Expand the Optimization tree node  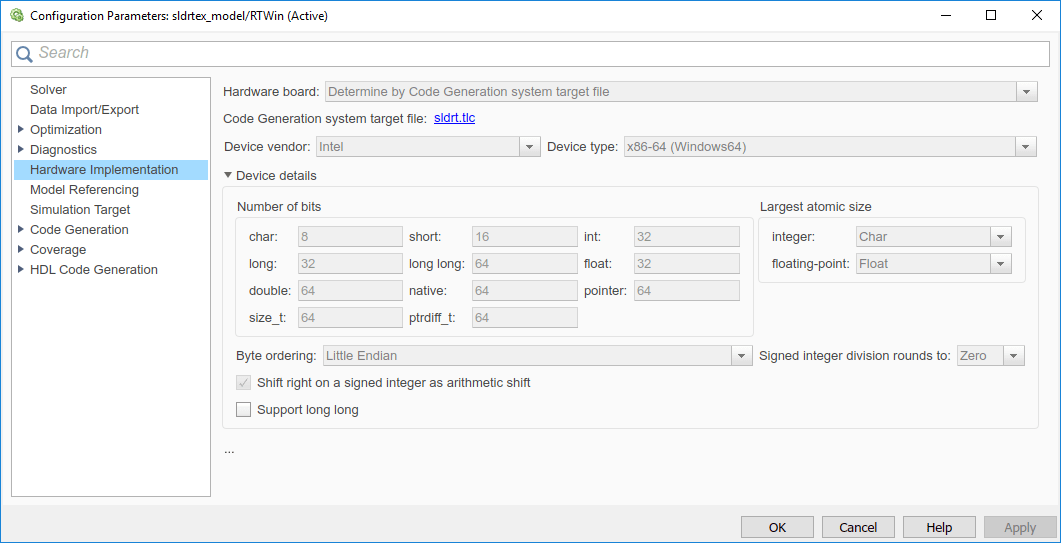tap(21, 130)
